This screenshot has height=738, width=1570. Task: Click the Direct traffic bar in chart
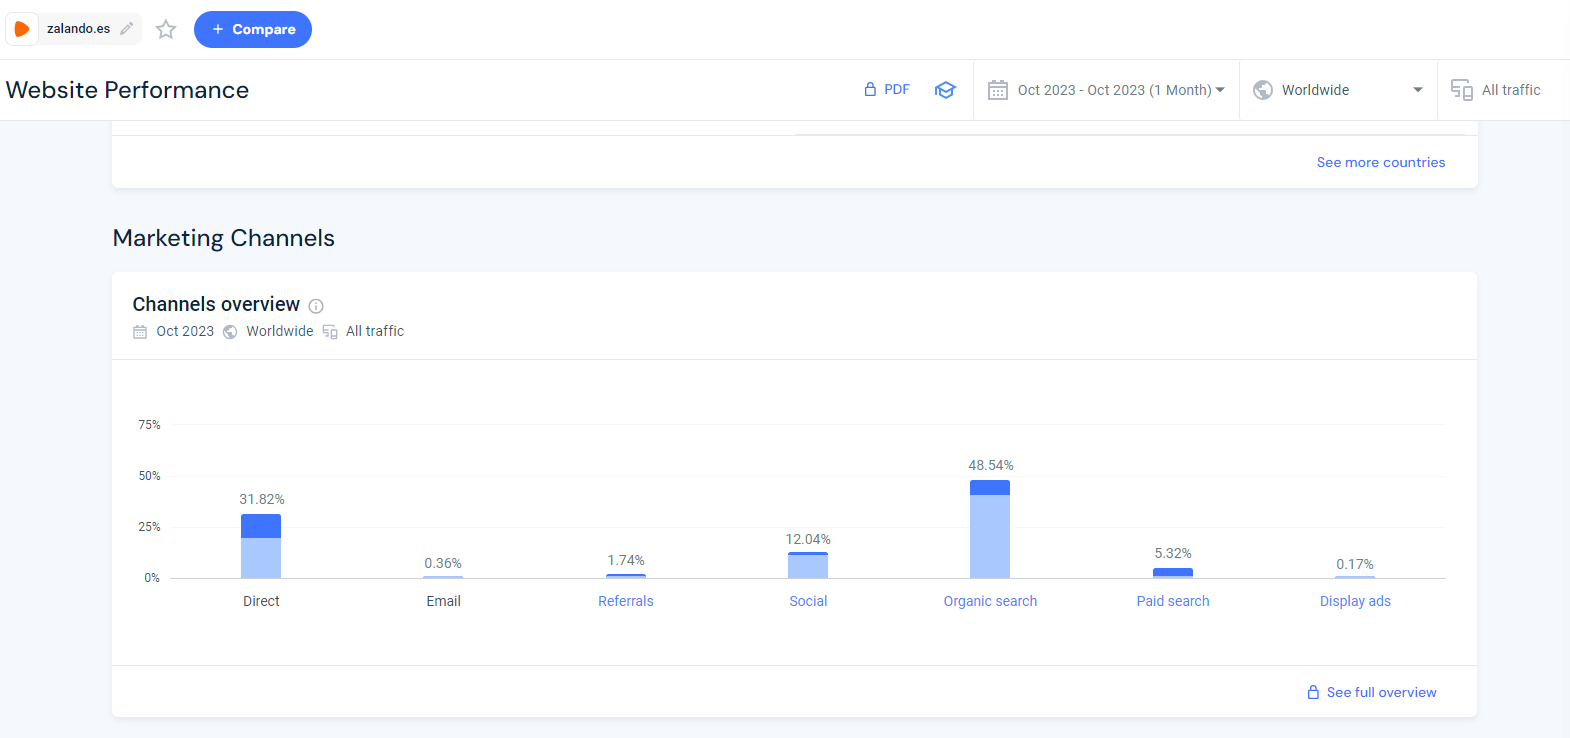click(261, 546)
